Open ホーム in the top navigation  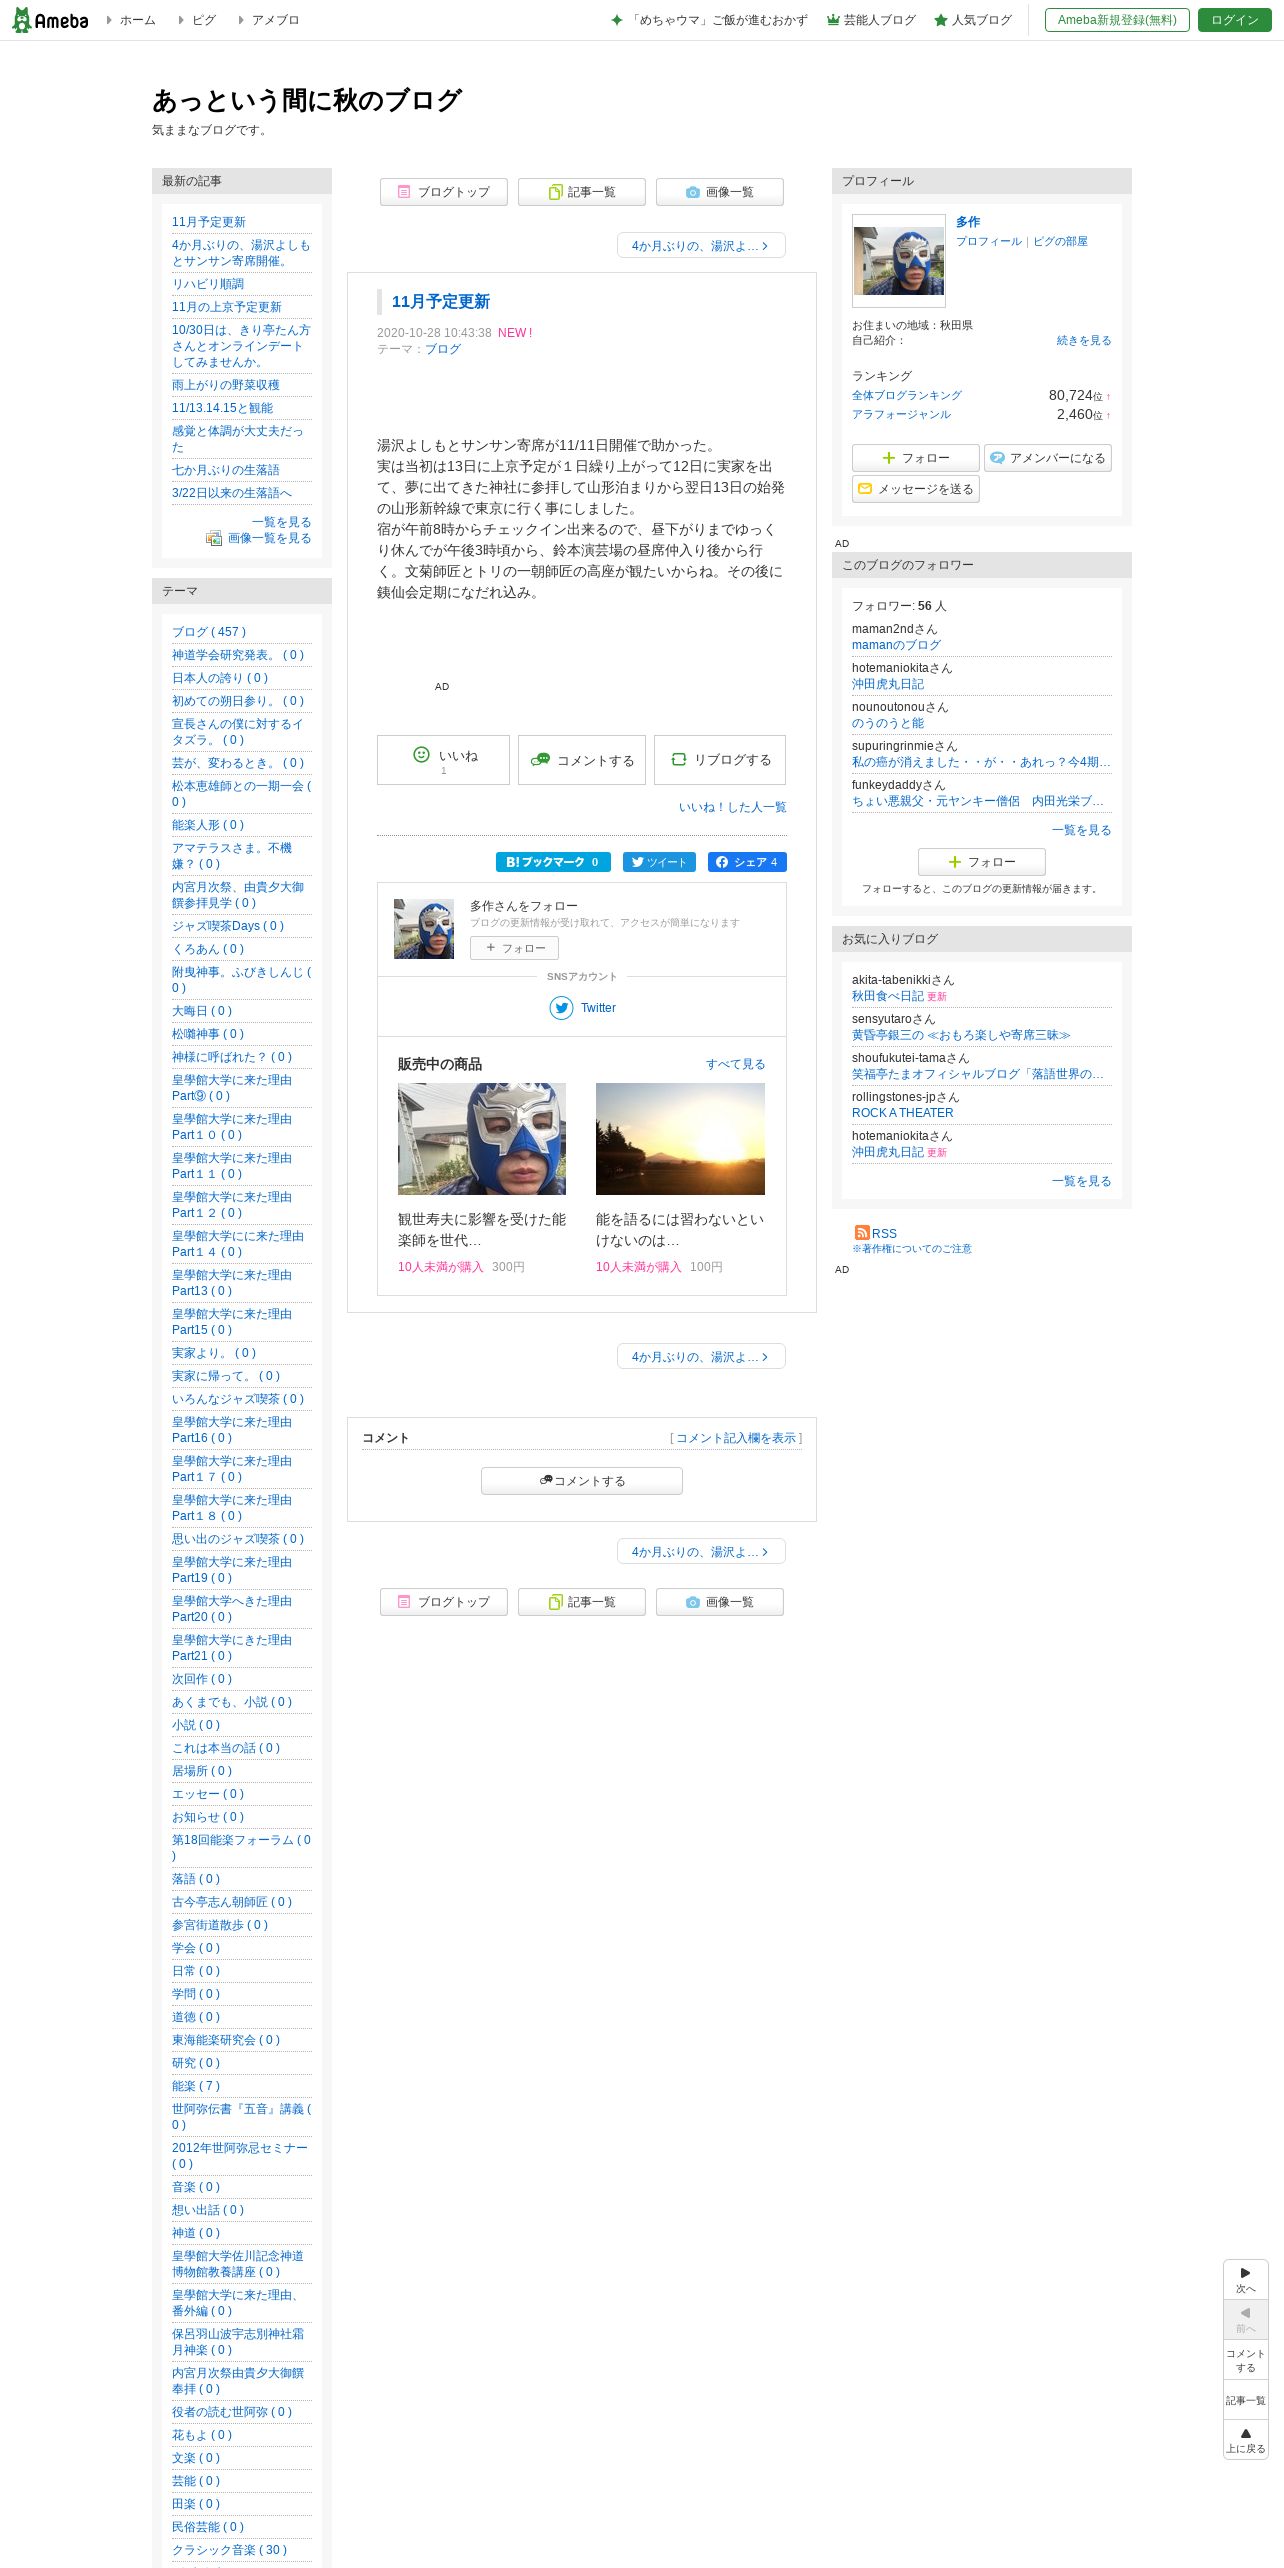coord(137,20)
